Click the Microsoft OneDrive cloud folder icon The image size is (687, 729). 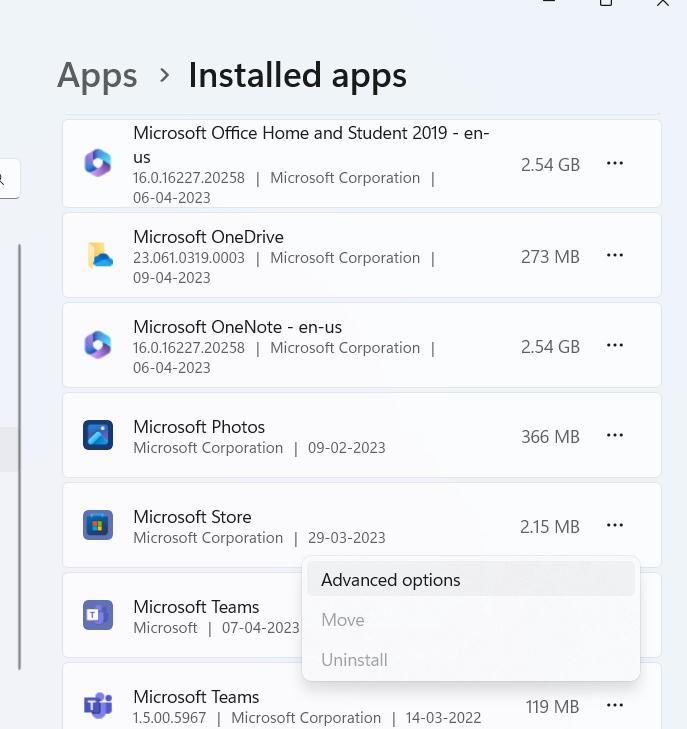[x=98, y=255]
